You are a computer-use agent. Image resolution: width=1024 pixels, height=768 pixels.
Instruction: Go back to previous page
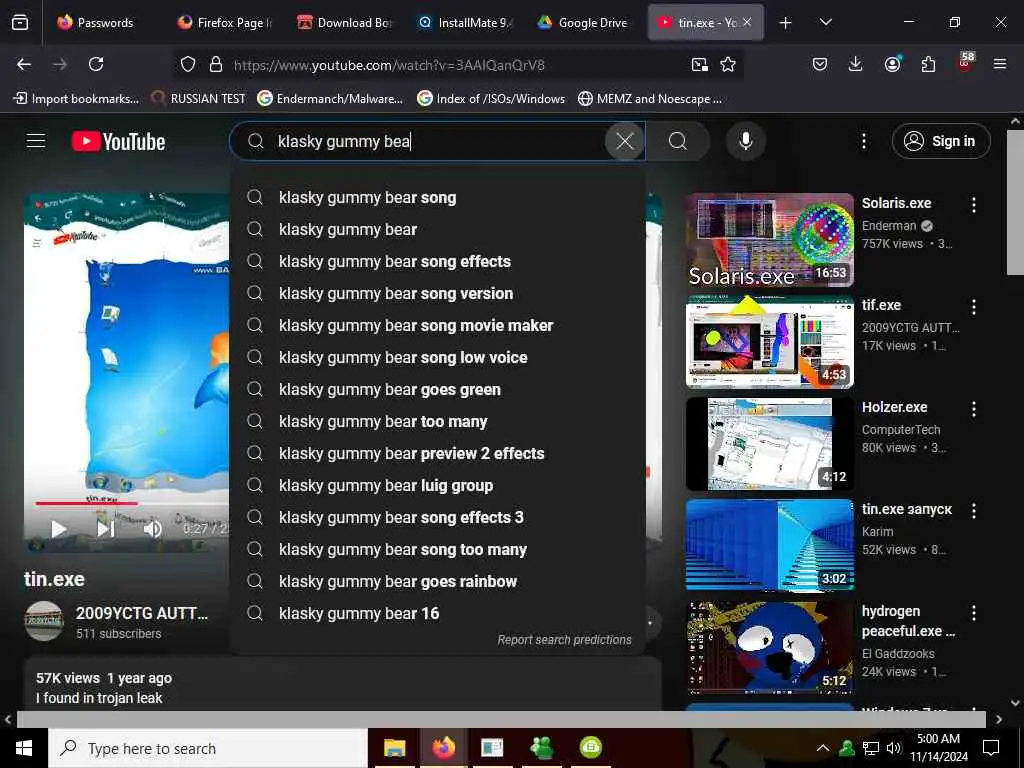pyautogui.click(x=24, y=64)
